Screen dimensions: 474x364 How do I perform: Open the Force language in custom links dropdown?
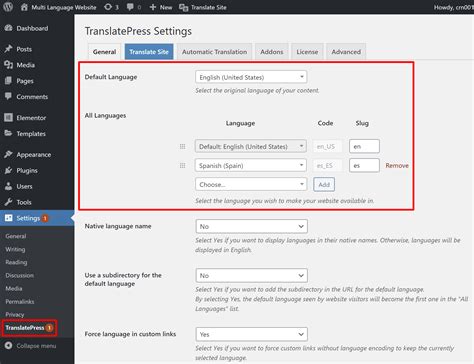pyautogui.click(x=252, y=334)
